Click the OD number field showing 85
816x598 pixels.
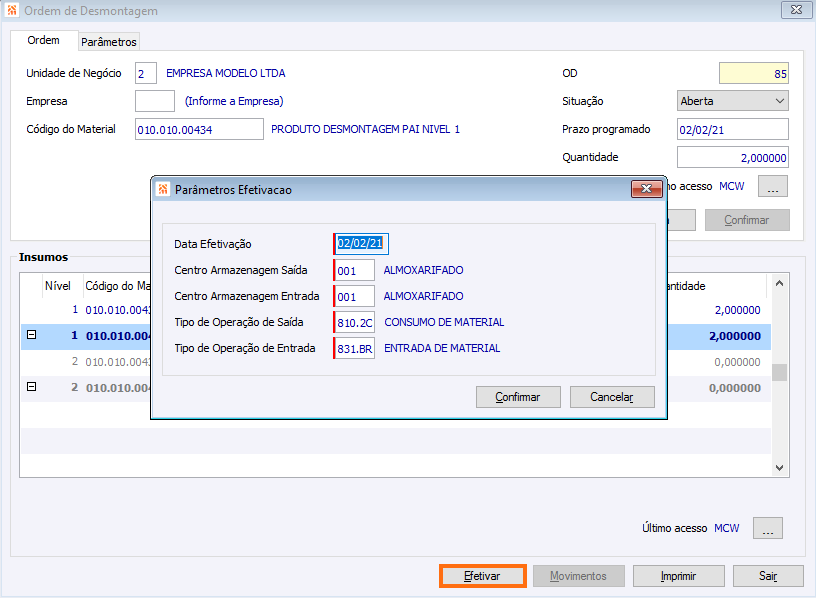(x=754, y=73)
